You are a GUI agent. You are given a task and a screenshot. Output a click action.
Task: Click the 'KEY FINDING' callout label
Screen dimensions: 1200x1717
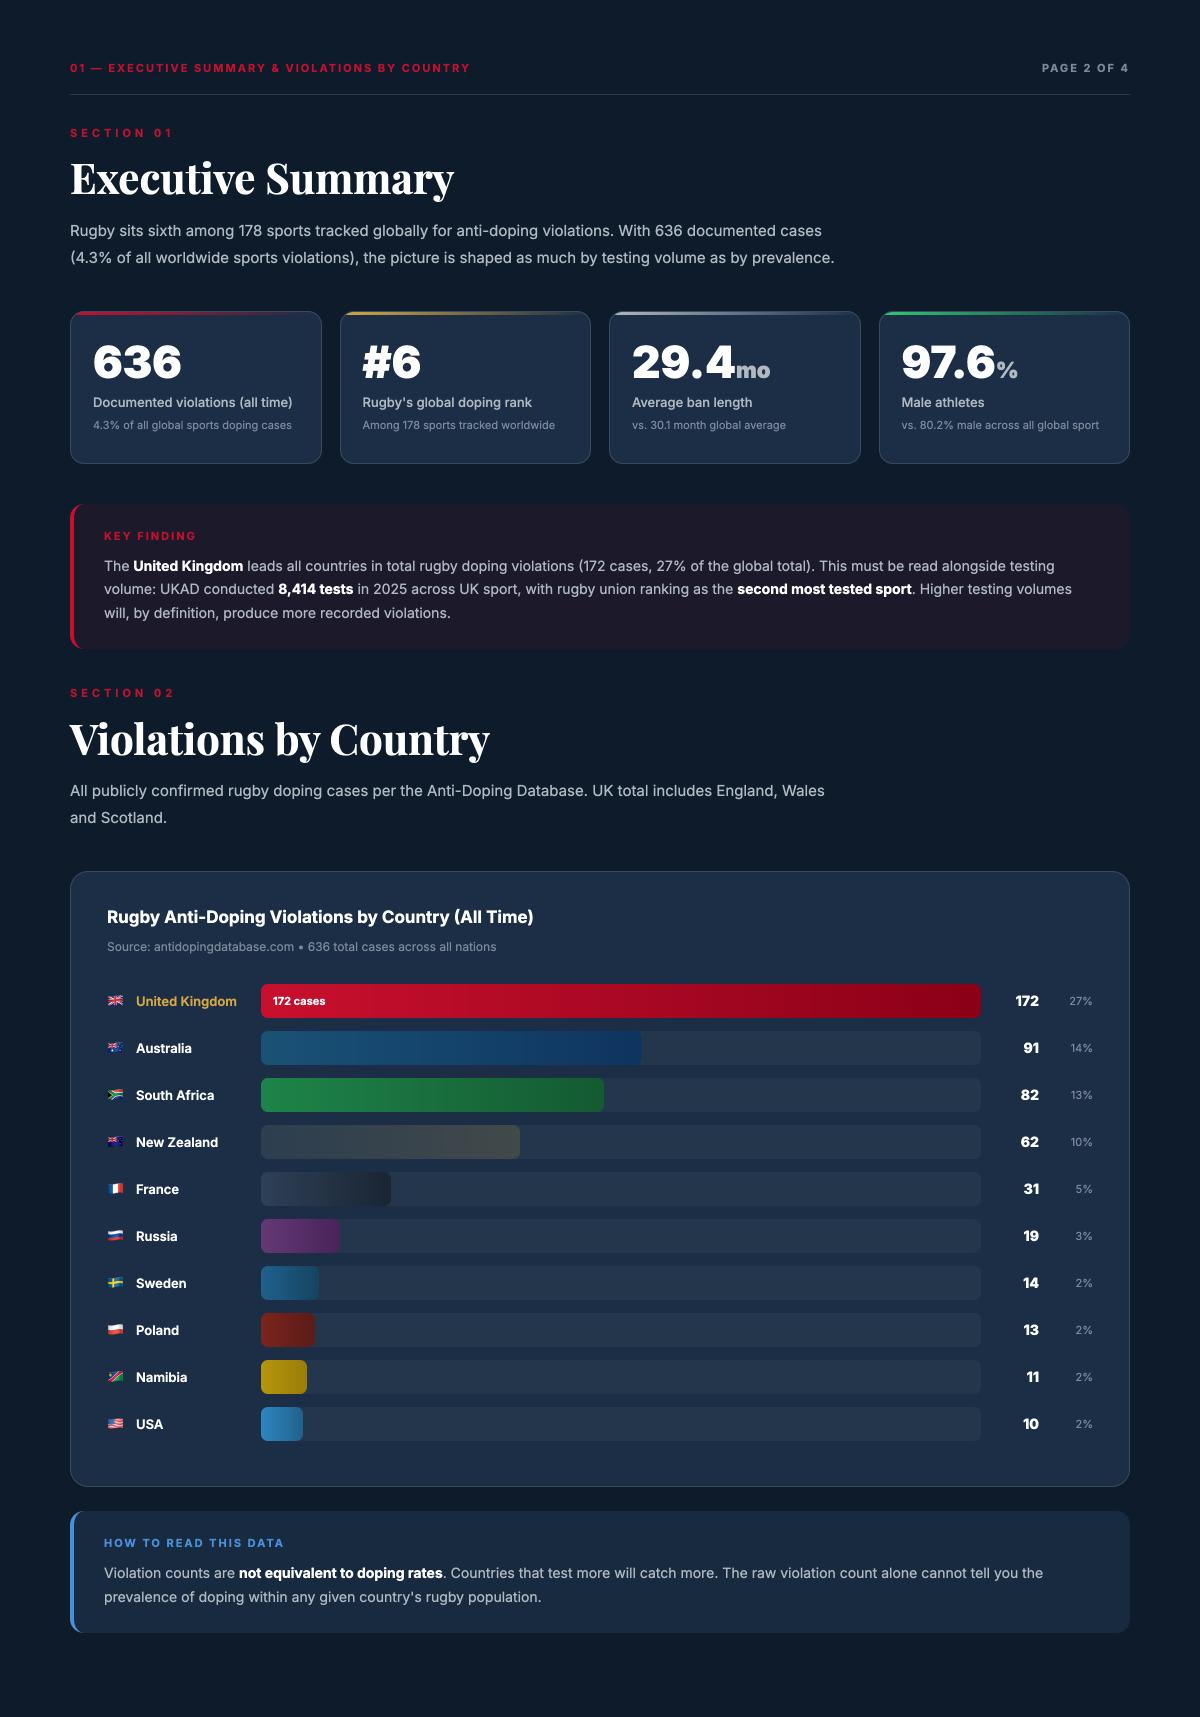click(150, 536)
